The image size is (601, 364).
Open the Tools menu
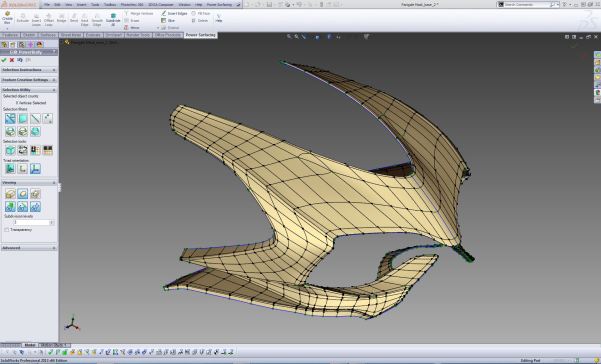[x=95, y=5]
